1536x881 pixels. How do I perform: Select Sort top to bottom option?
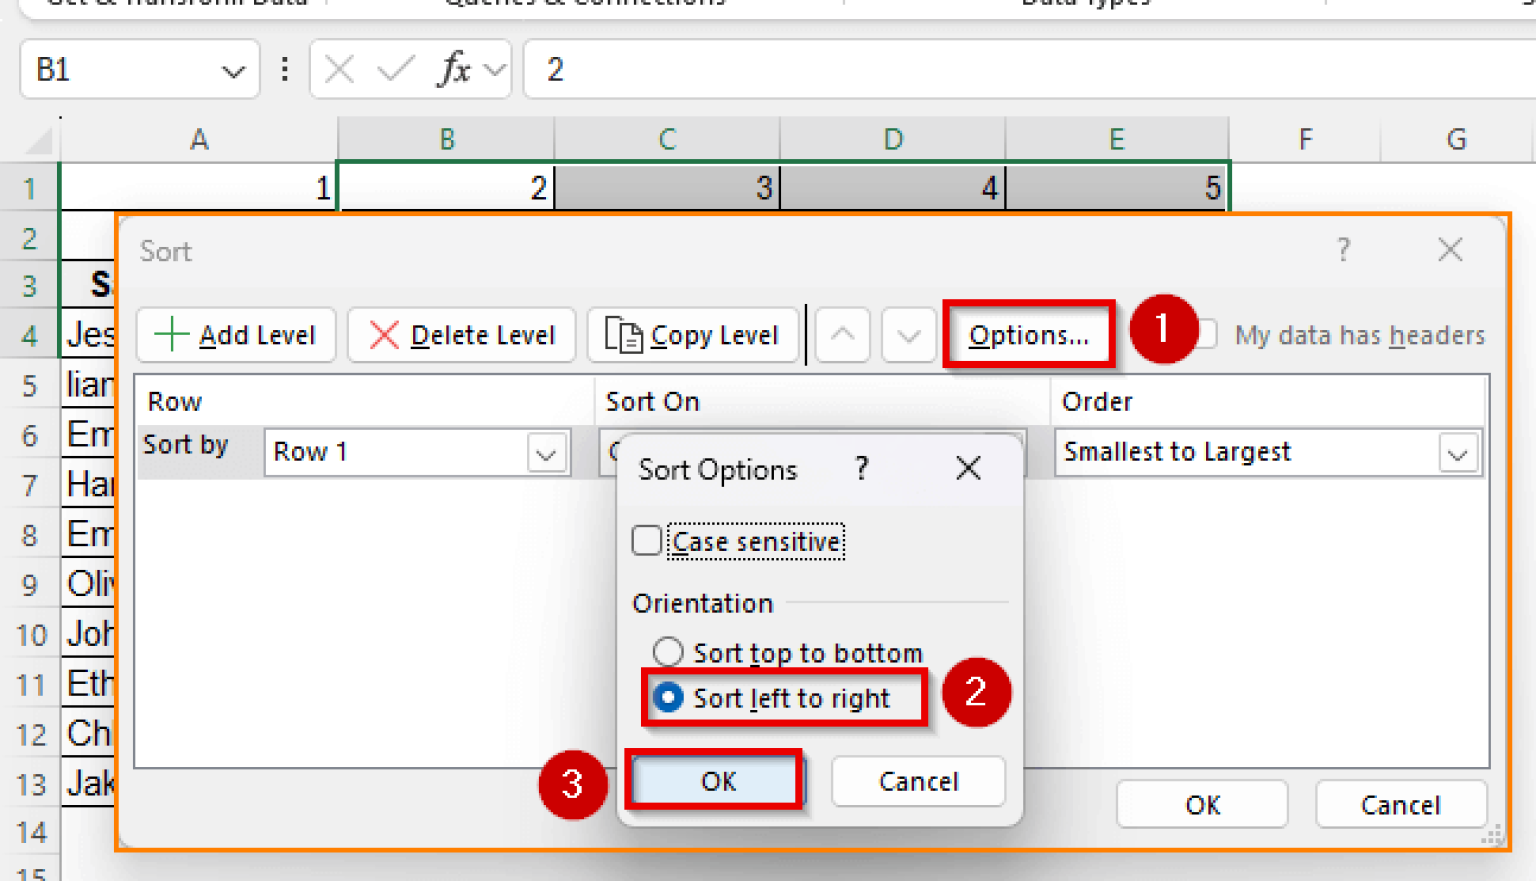click(x=668, y=652)
